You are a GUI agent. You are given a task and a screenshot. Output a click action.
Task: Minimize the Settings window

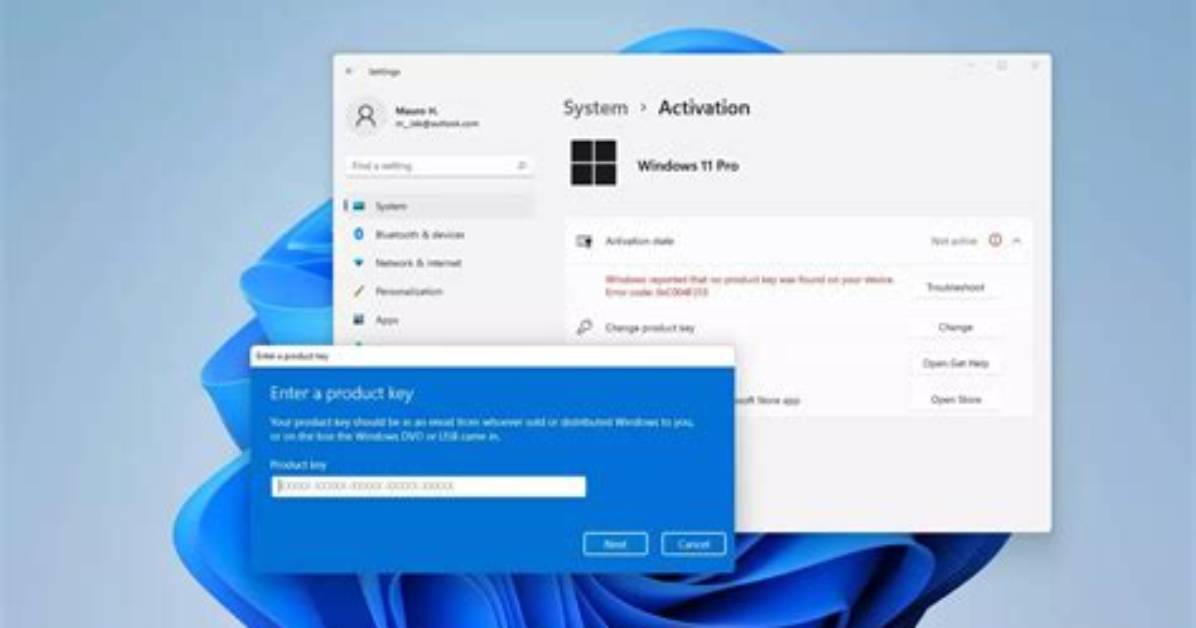970,66
